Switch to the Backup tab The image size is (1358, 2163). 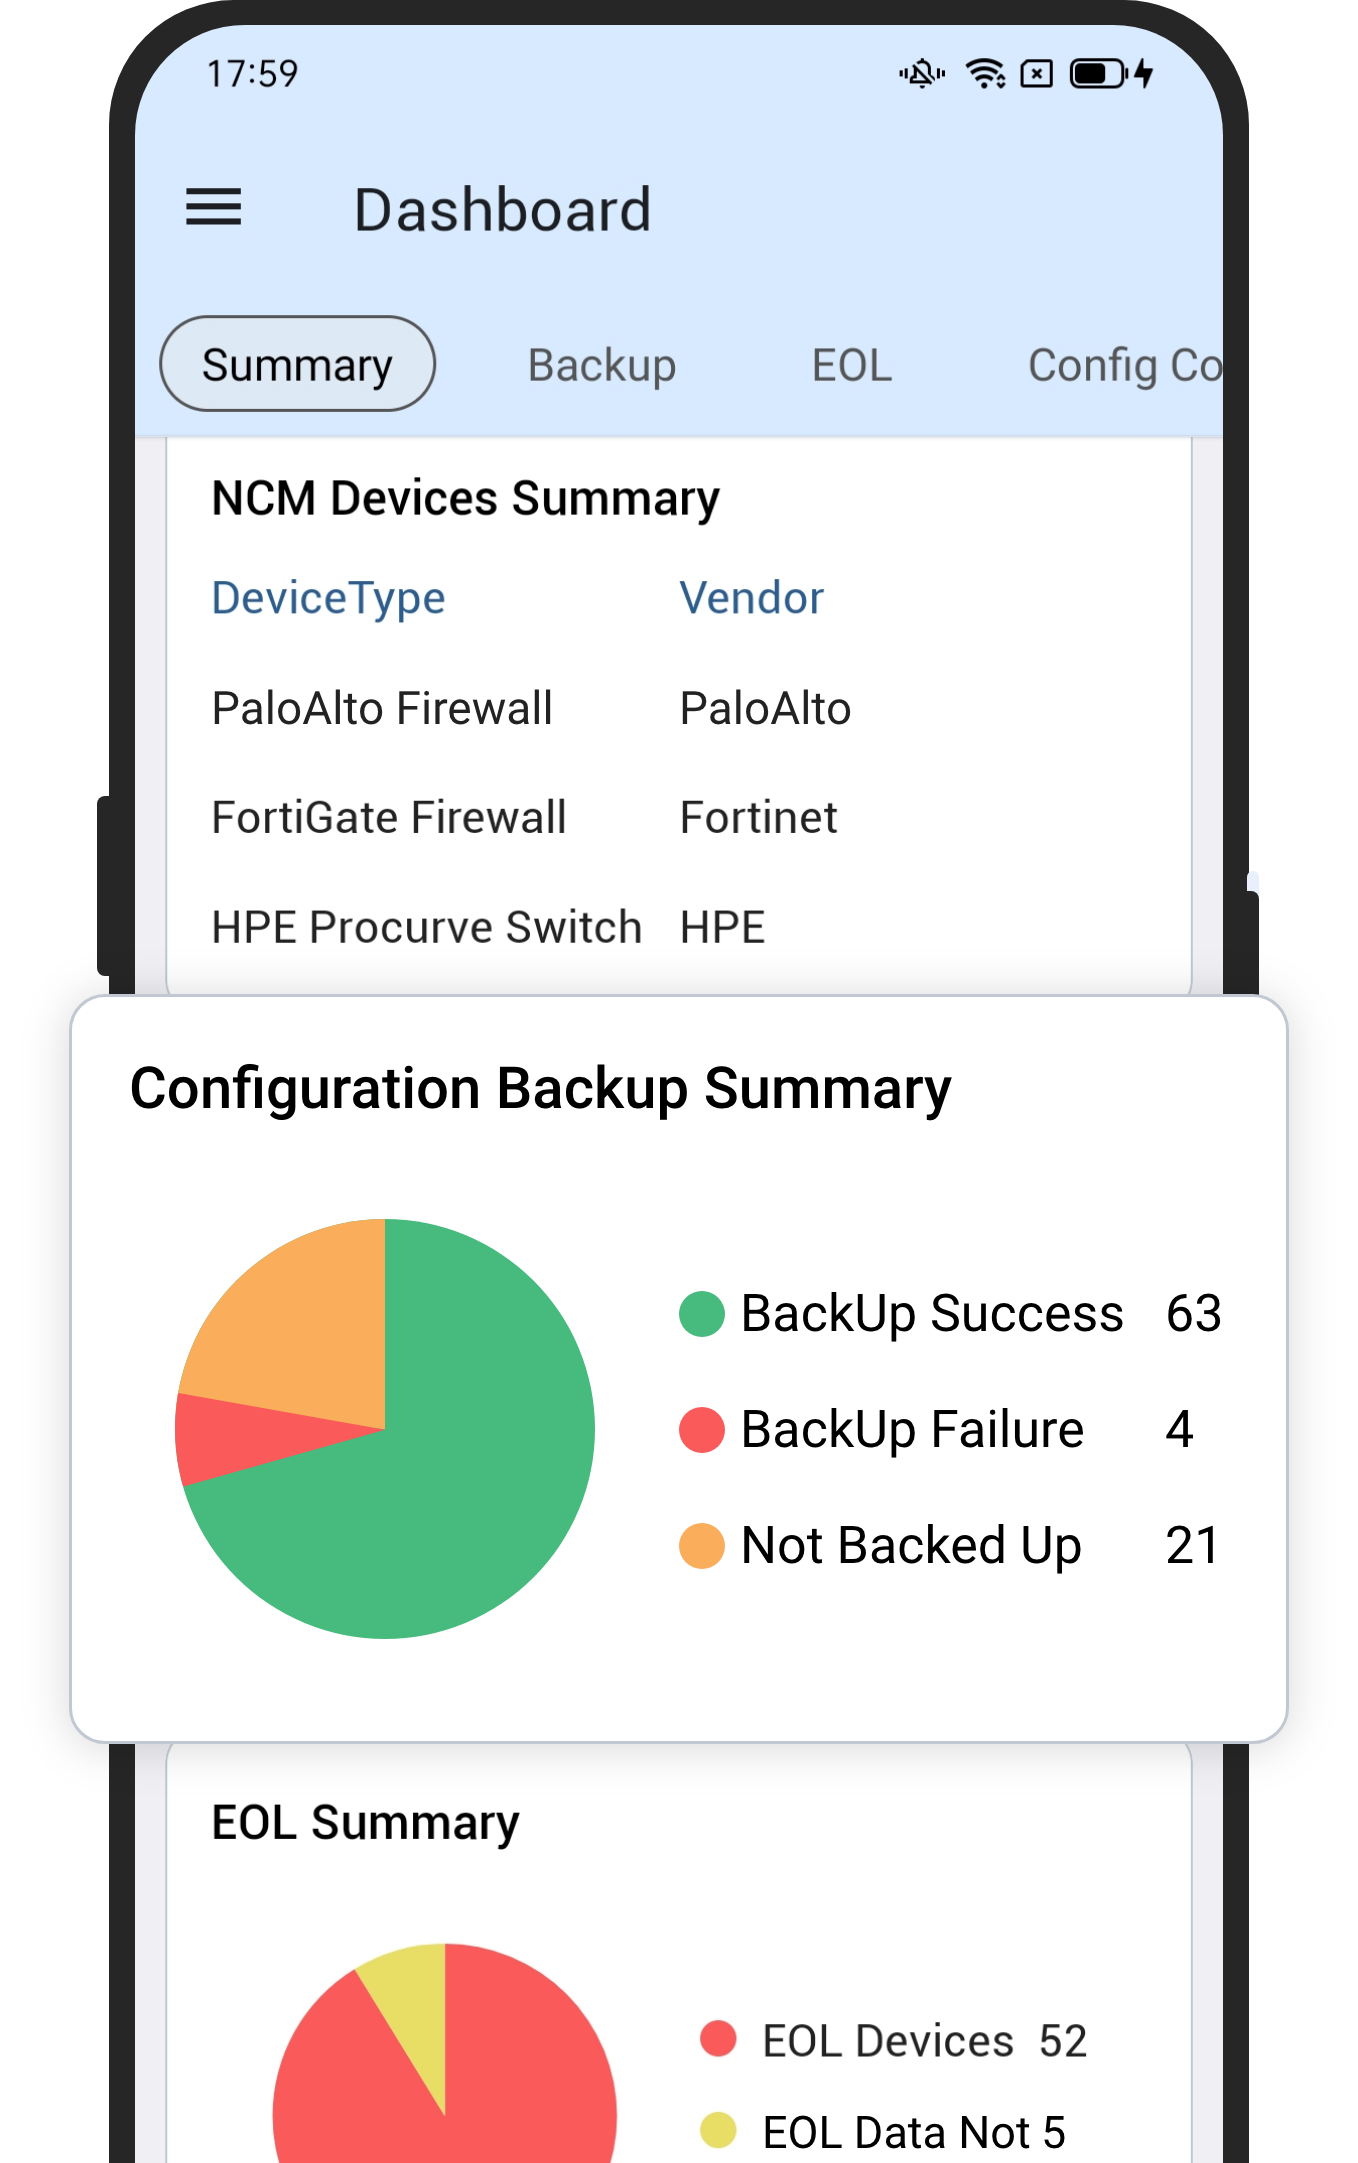point(601,365)
